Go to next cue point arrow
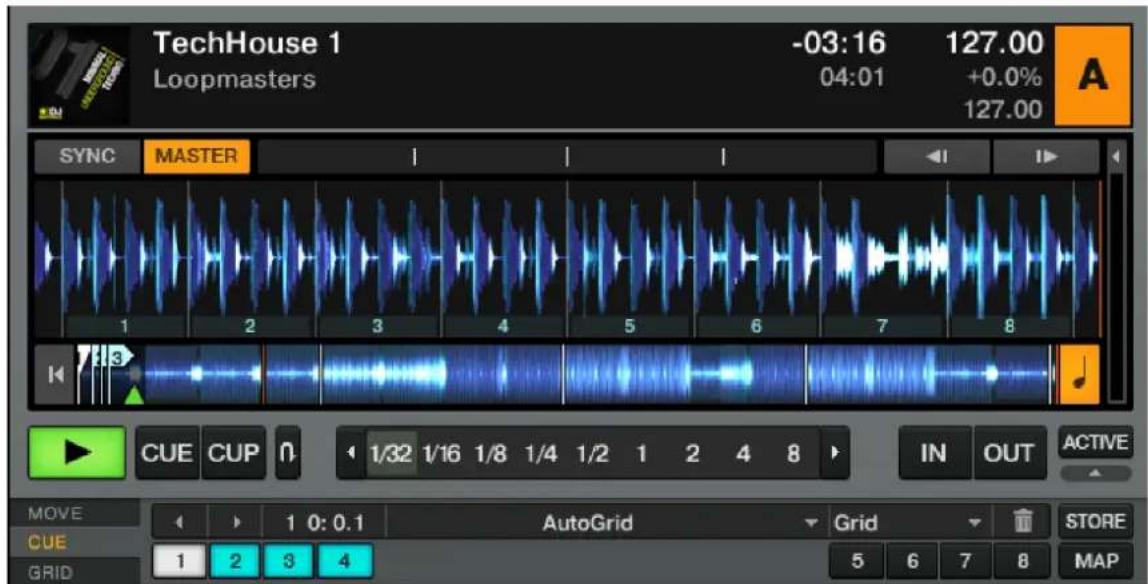The image size is (1148, 584). (x=236, y=523)
